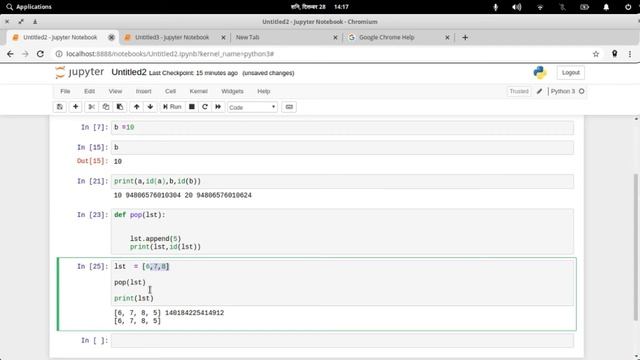Close the Google Chrome Help tab
640x360 pixels.
(447, 38)
